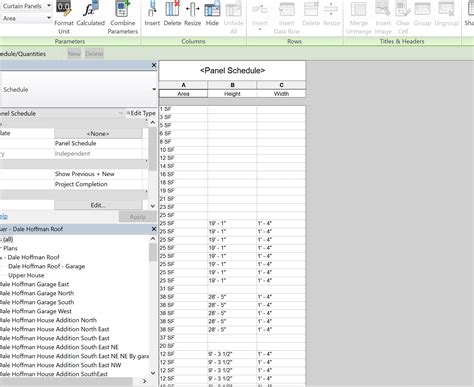Viewport: 474px width, 387px height.
Task: Open Dale Hoffman Garage North view
Action: coord(37,293)
